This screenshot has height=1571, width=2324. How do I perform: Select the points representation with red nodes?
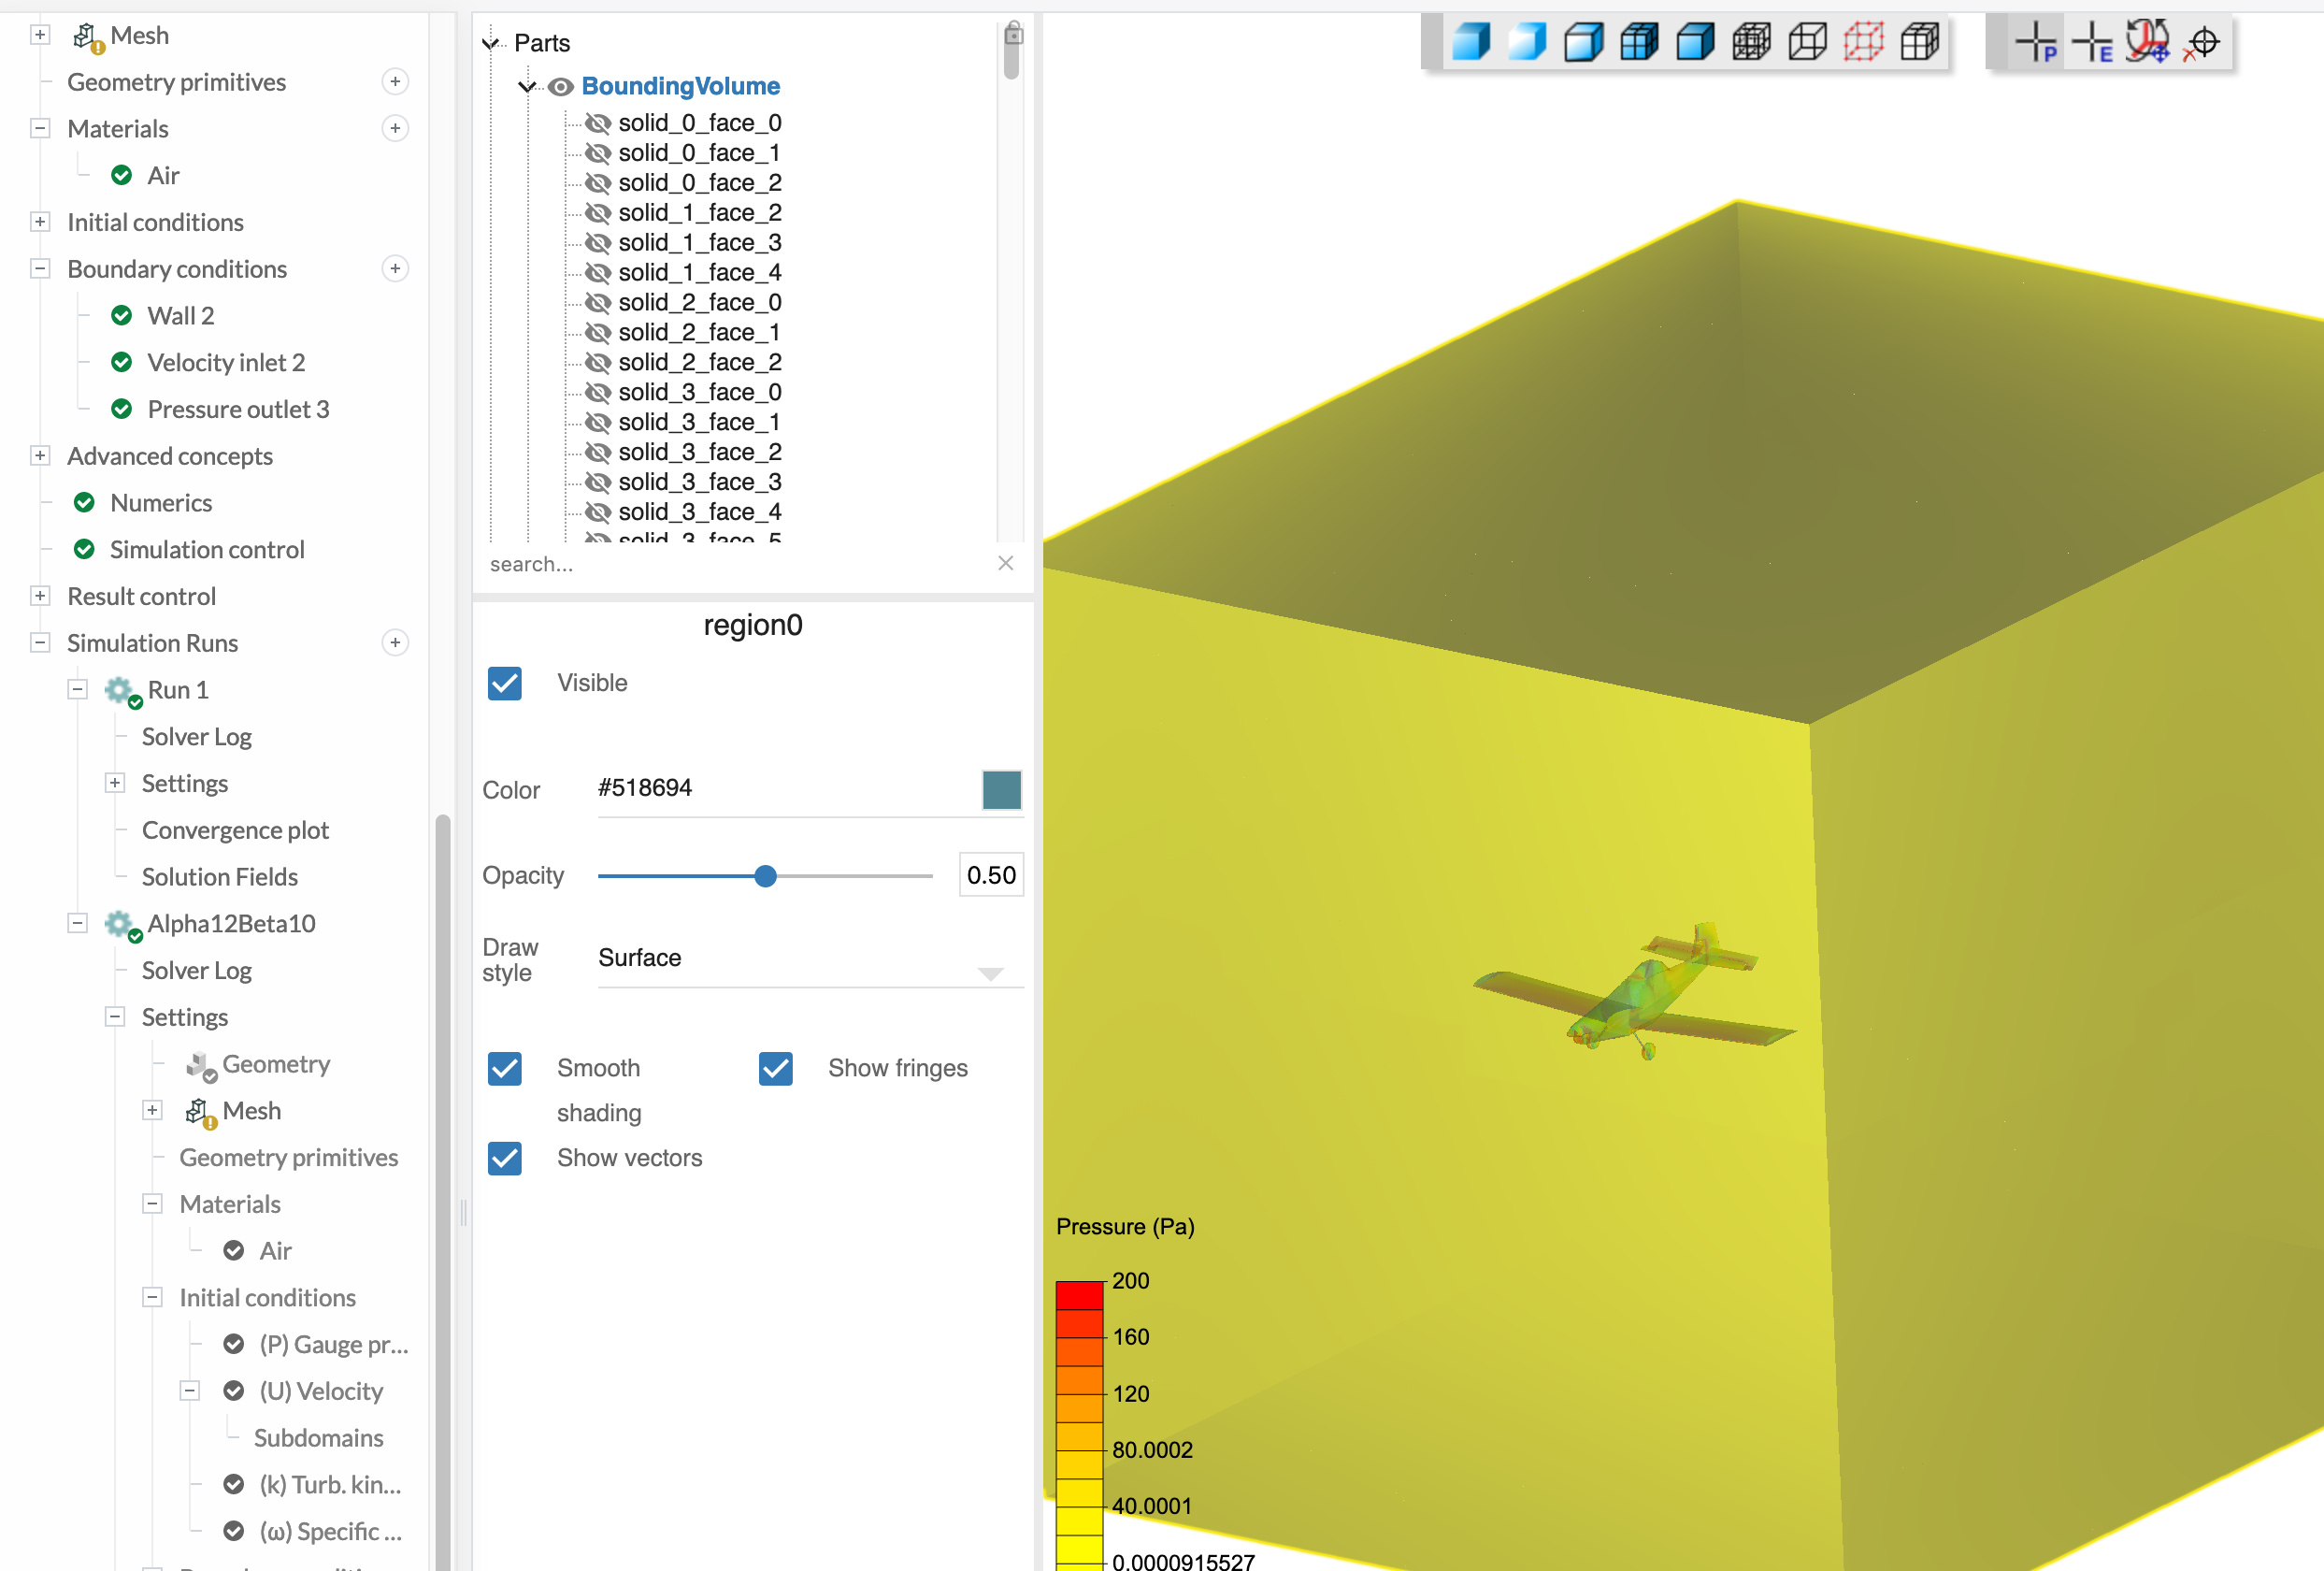coord(1863,42)
